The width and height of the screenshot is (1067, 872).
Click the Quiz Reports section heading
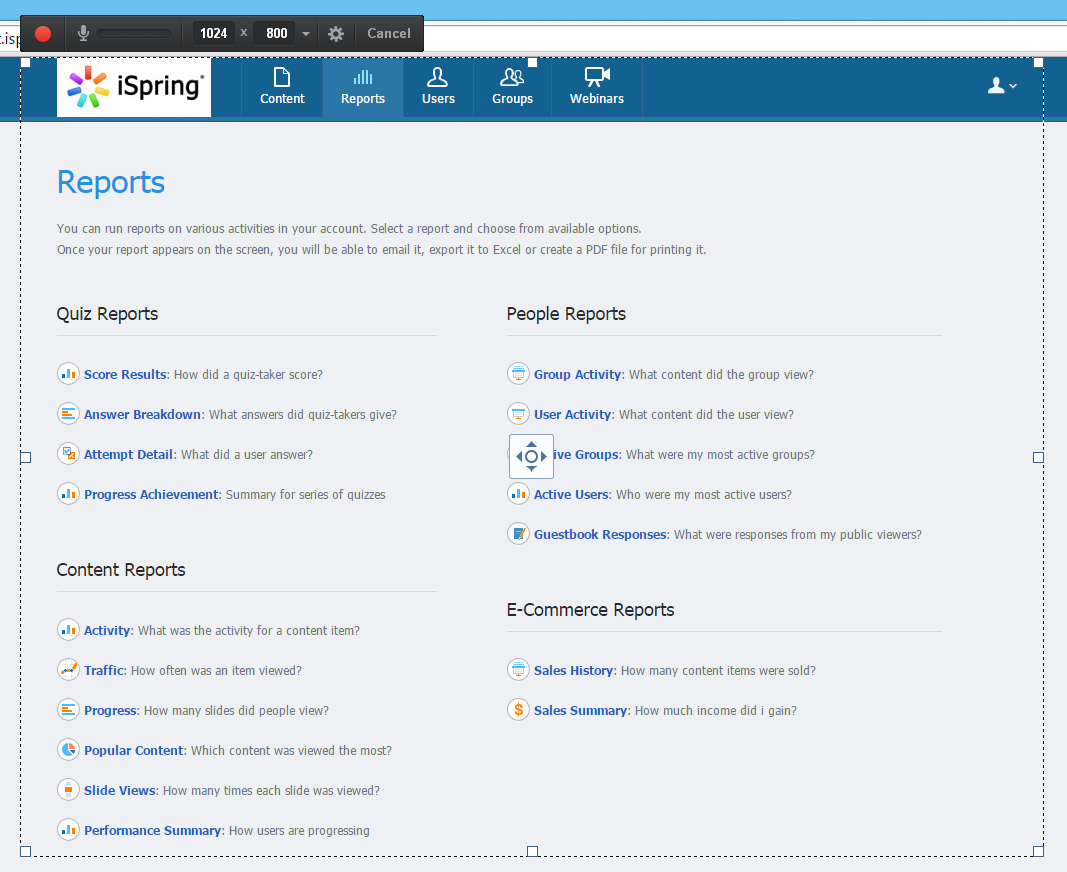pyautogui.click(x=108, y=314)
